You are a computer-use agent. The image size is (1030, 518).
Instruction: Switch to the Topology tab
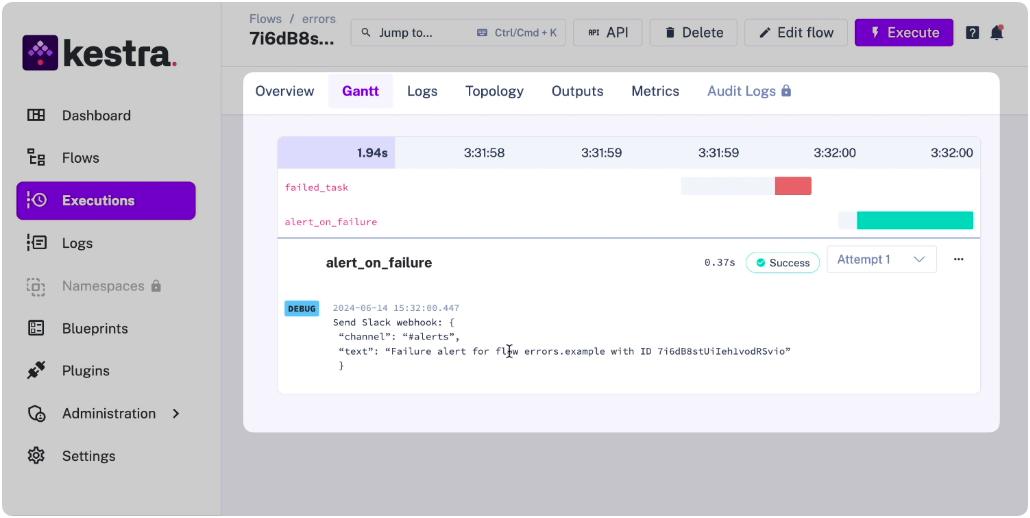coord(494,91)
